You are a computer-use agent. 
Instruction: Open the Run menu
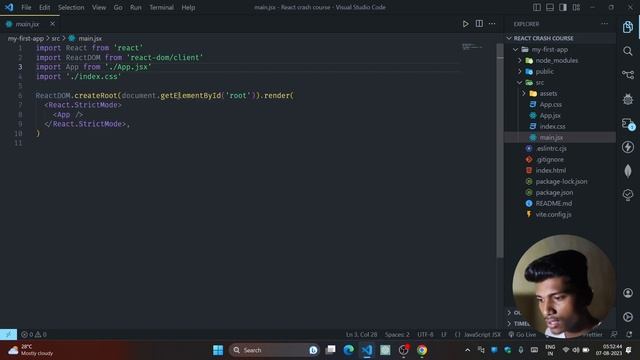coord(136,7)
